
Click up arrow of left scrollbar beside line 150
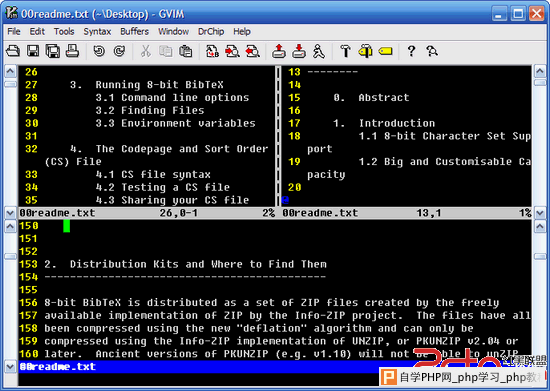[10, 226]
